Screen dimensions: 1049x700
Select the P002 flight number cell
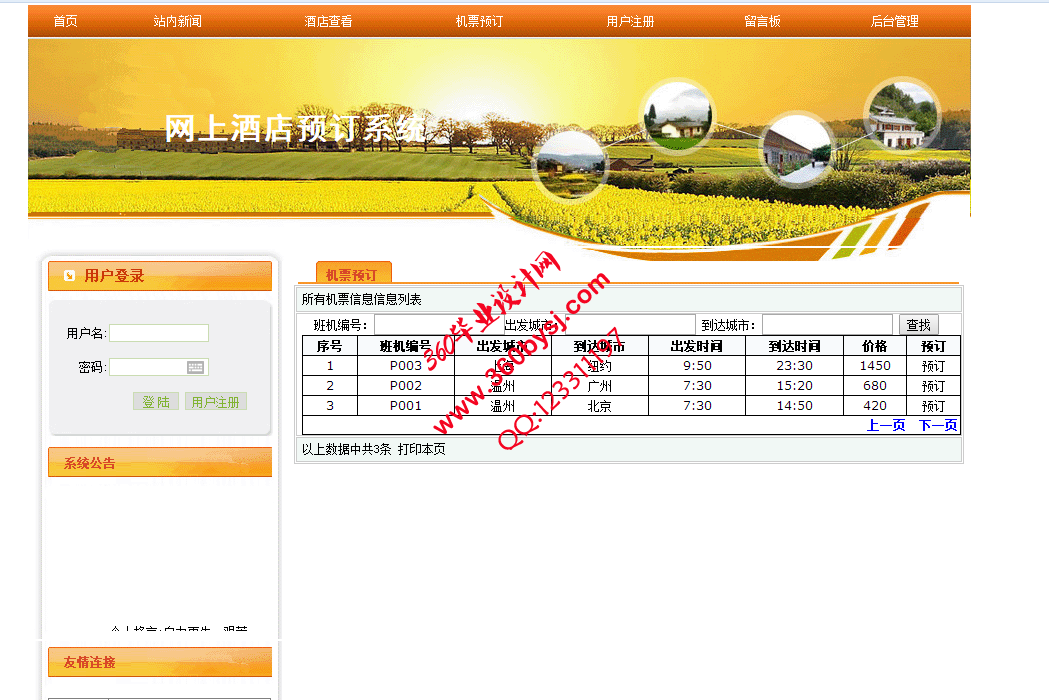coord(405,386)
